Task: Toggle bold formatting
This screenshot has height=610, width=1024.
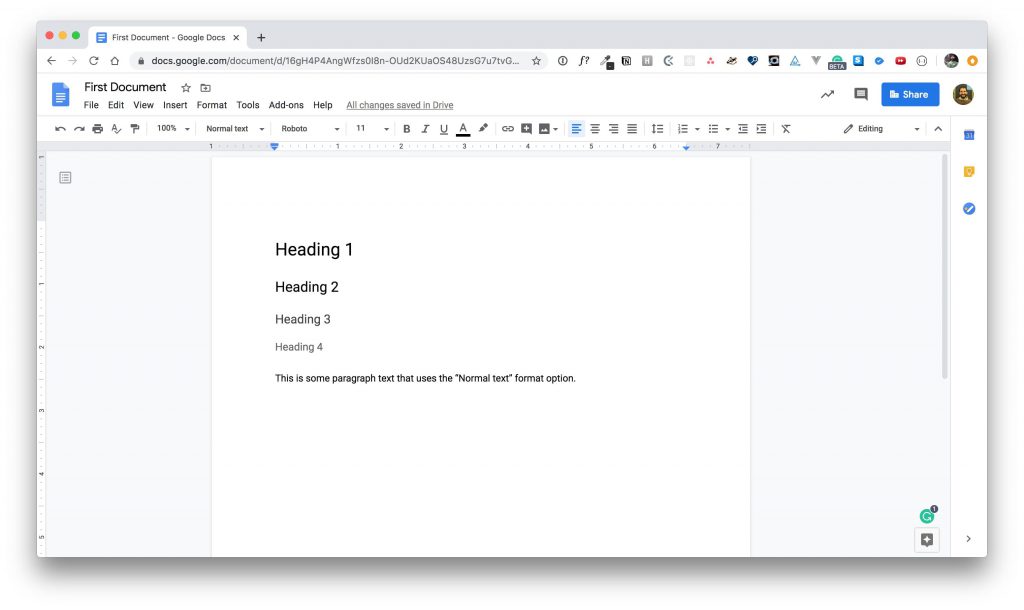Action: click(406, 128)
